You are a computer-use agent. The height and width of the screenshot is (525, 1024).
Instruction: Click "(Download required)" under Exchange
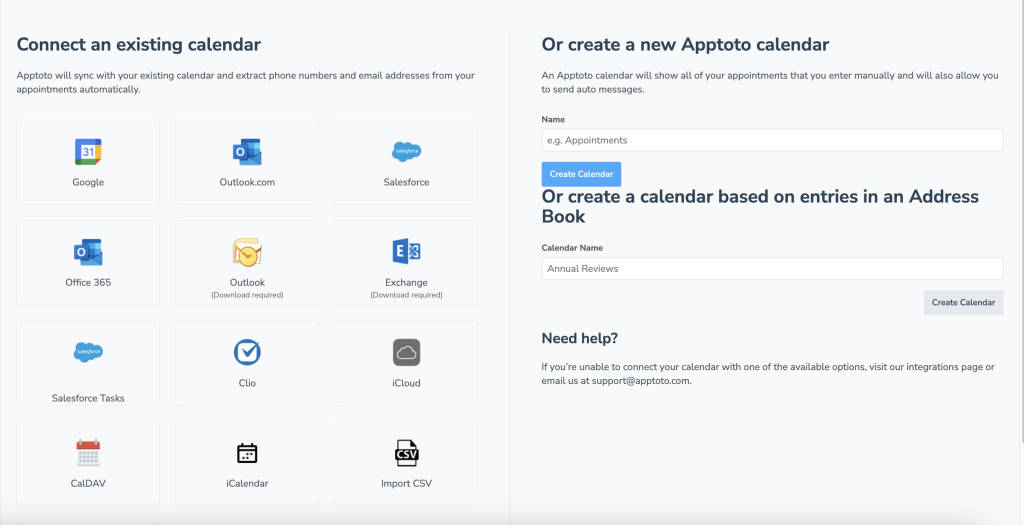tap(406, 295)
